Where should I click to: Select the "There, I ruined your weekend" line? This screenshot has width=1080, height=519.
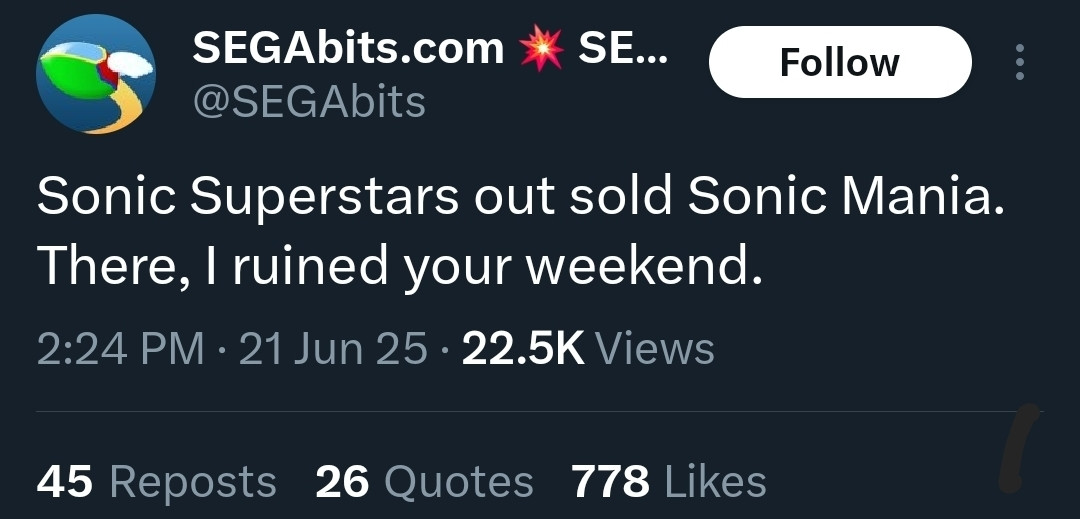(400, 268)
